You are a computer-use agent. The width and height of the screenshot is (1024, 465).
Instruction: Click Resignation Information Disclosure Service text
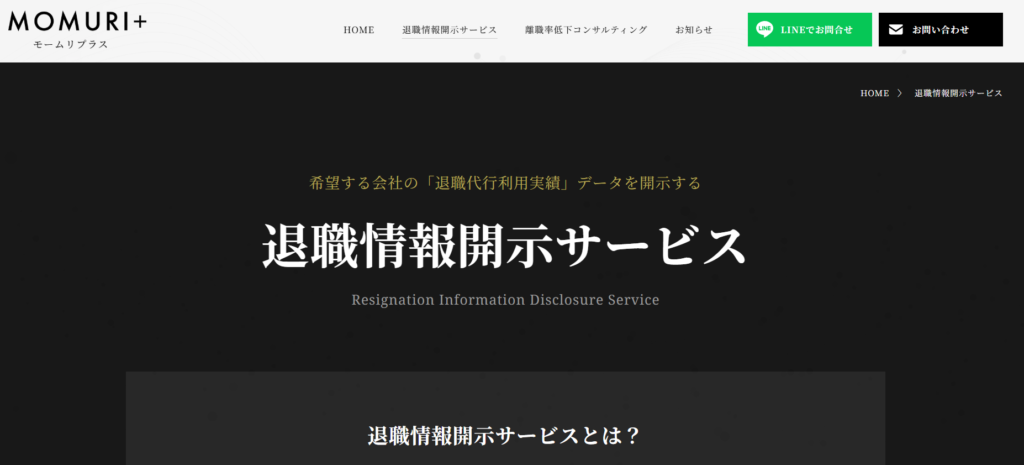click(505, 300)
